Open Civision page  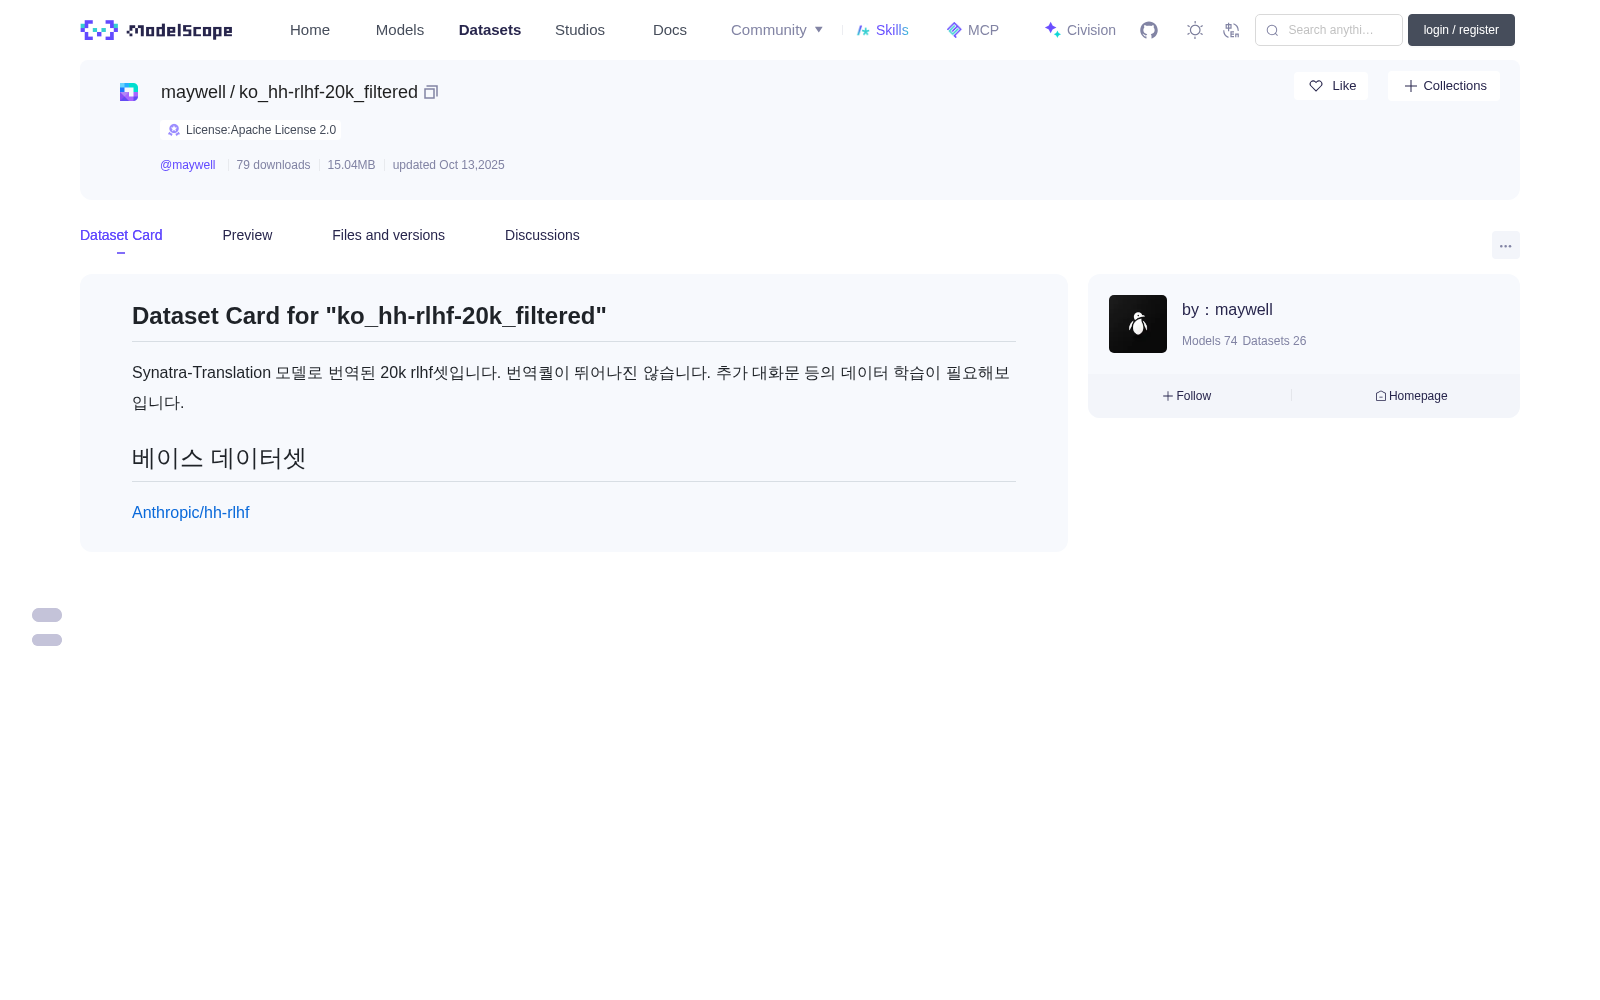1080,30
